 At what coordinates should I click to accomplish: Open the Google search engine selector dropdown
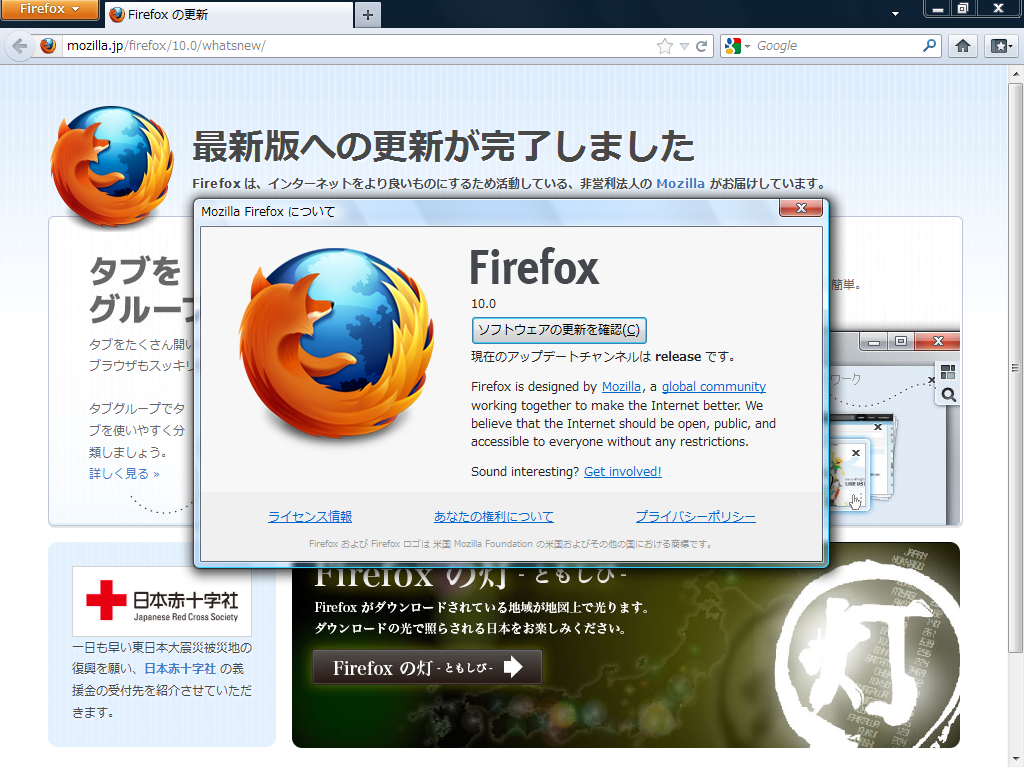[737, 46]
